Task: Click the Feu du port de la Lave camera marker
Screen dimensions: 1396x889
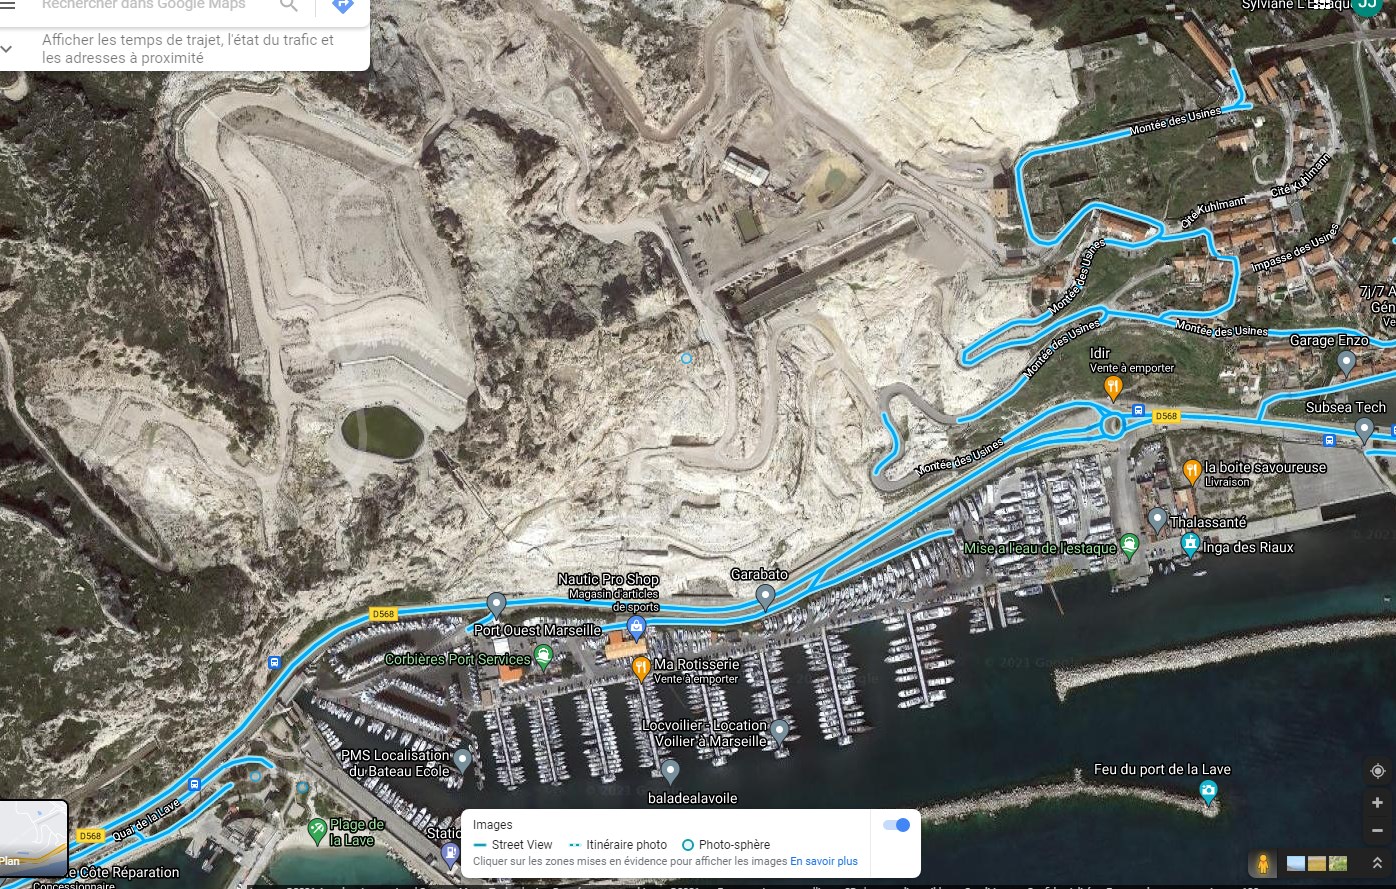Action: click(x=1208, y=793)
